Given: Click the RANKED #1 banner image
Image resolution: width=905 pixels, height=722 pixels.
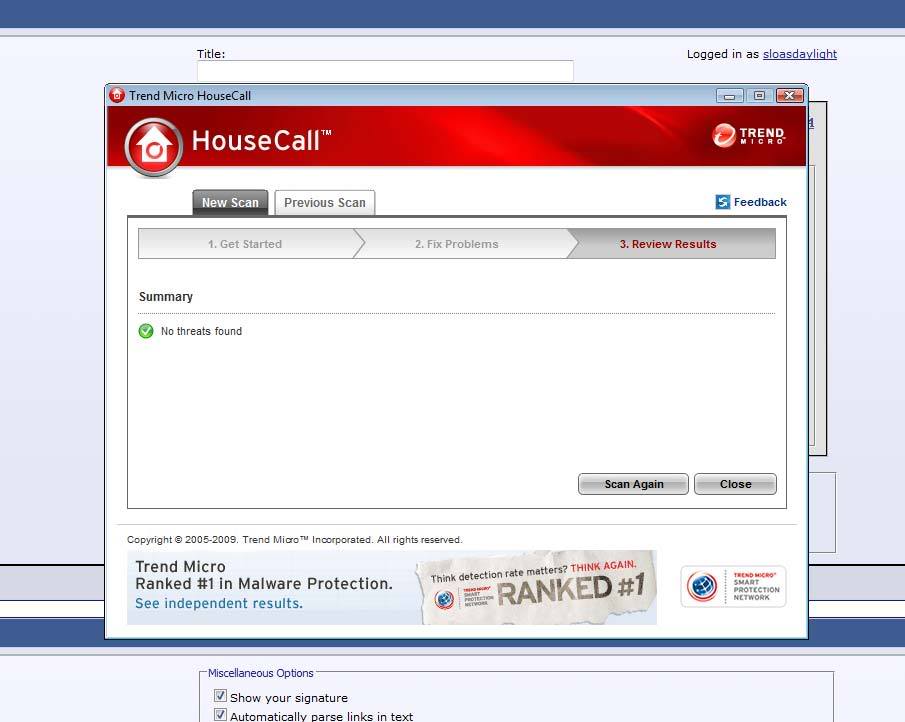Looking at the screenshot, I should (536, 588).
